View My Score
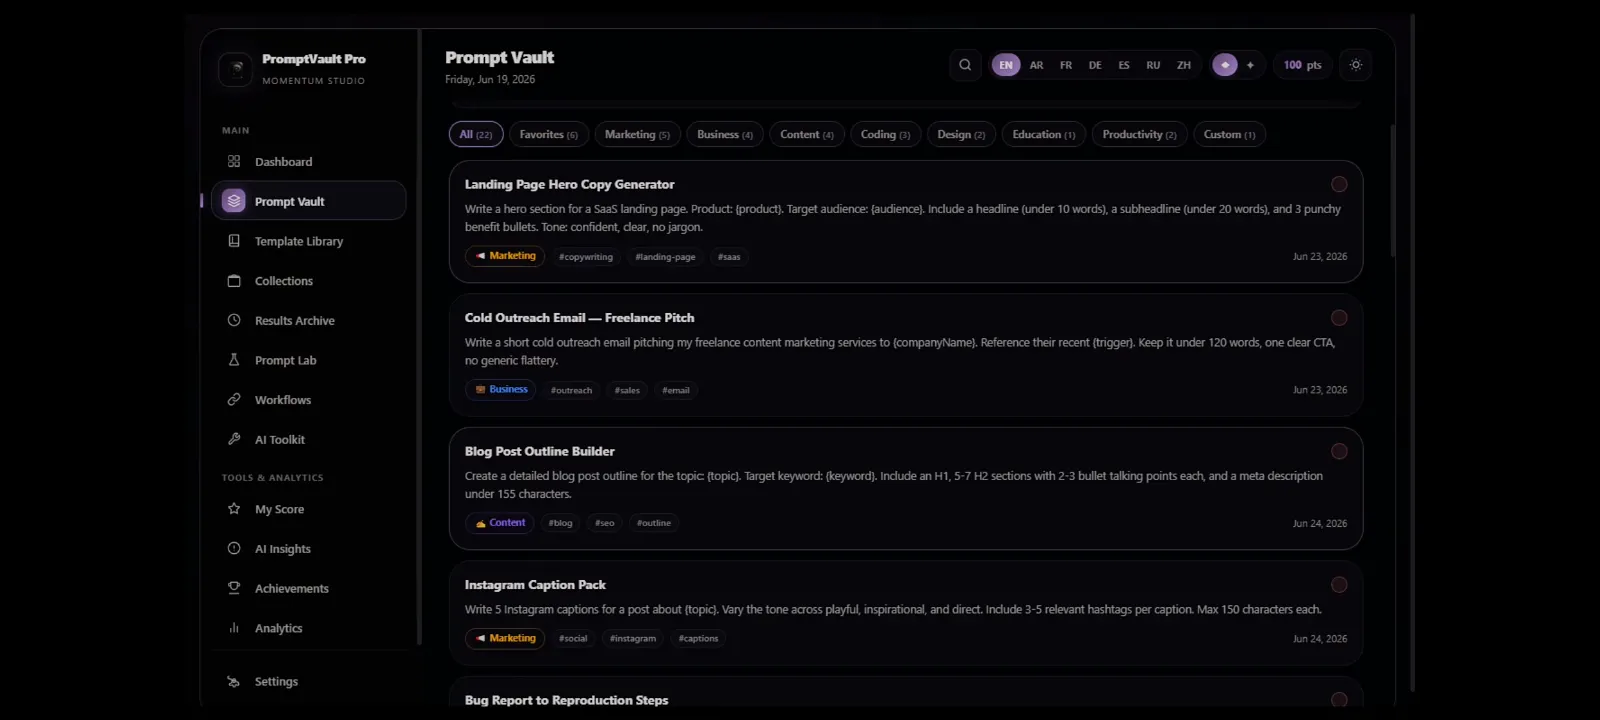 309,509
